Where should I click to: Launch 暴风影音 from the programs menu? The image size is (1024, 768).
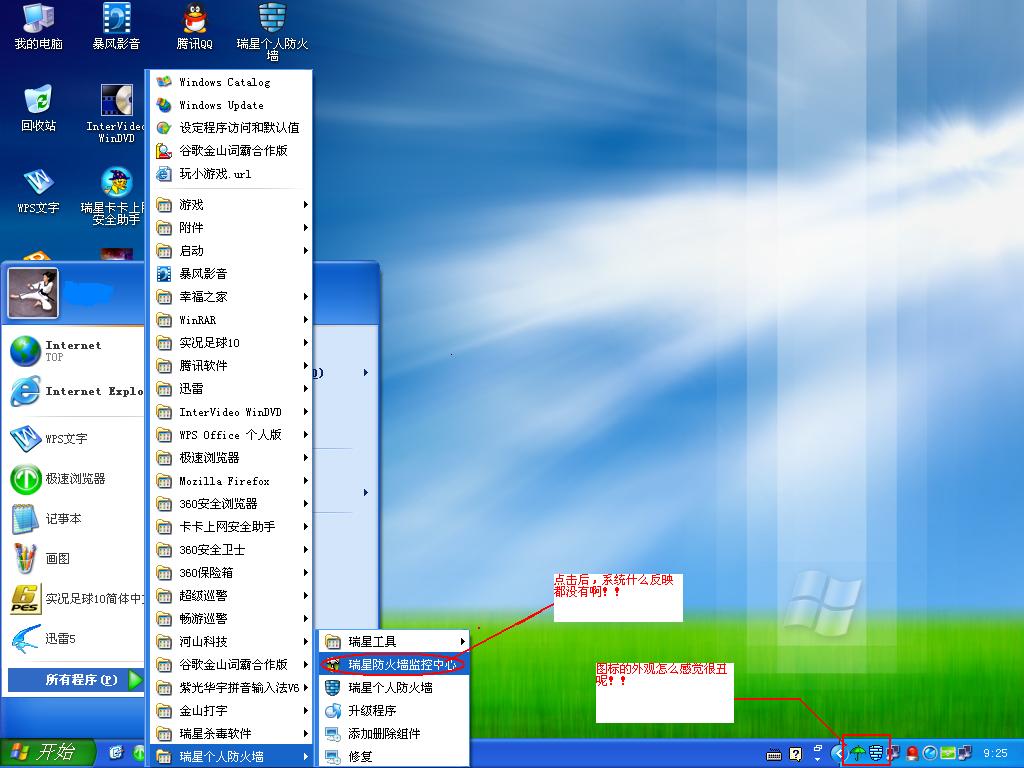click(231, 274)
